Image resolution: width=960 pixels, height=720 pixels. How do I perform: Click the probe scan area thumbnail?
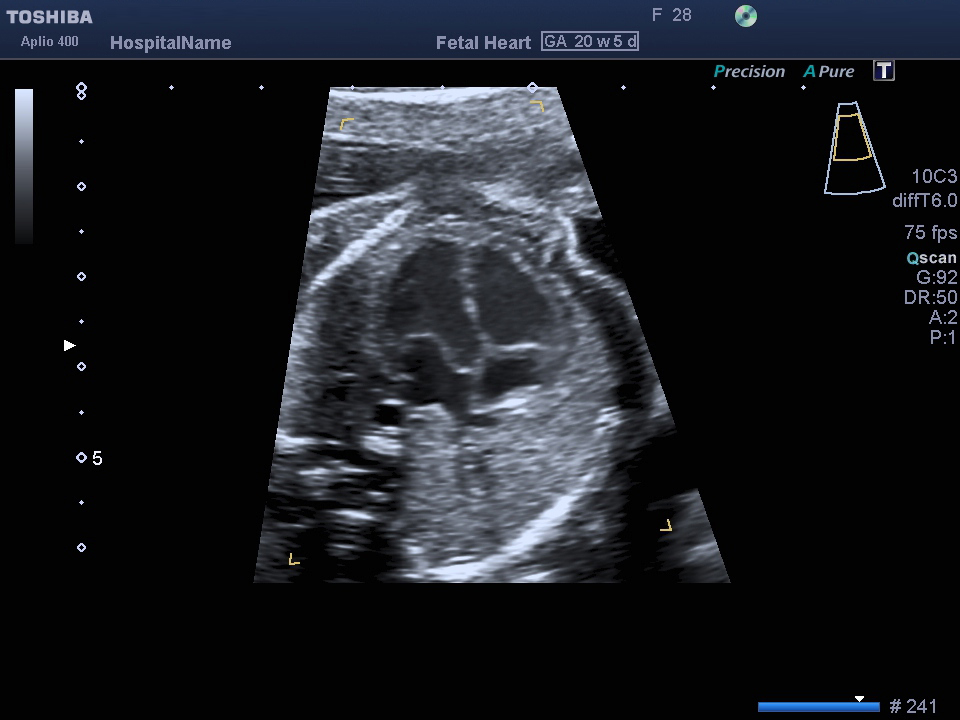(854, 148)
